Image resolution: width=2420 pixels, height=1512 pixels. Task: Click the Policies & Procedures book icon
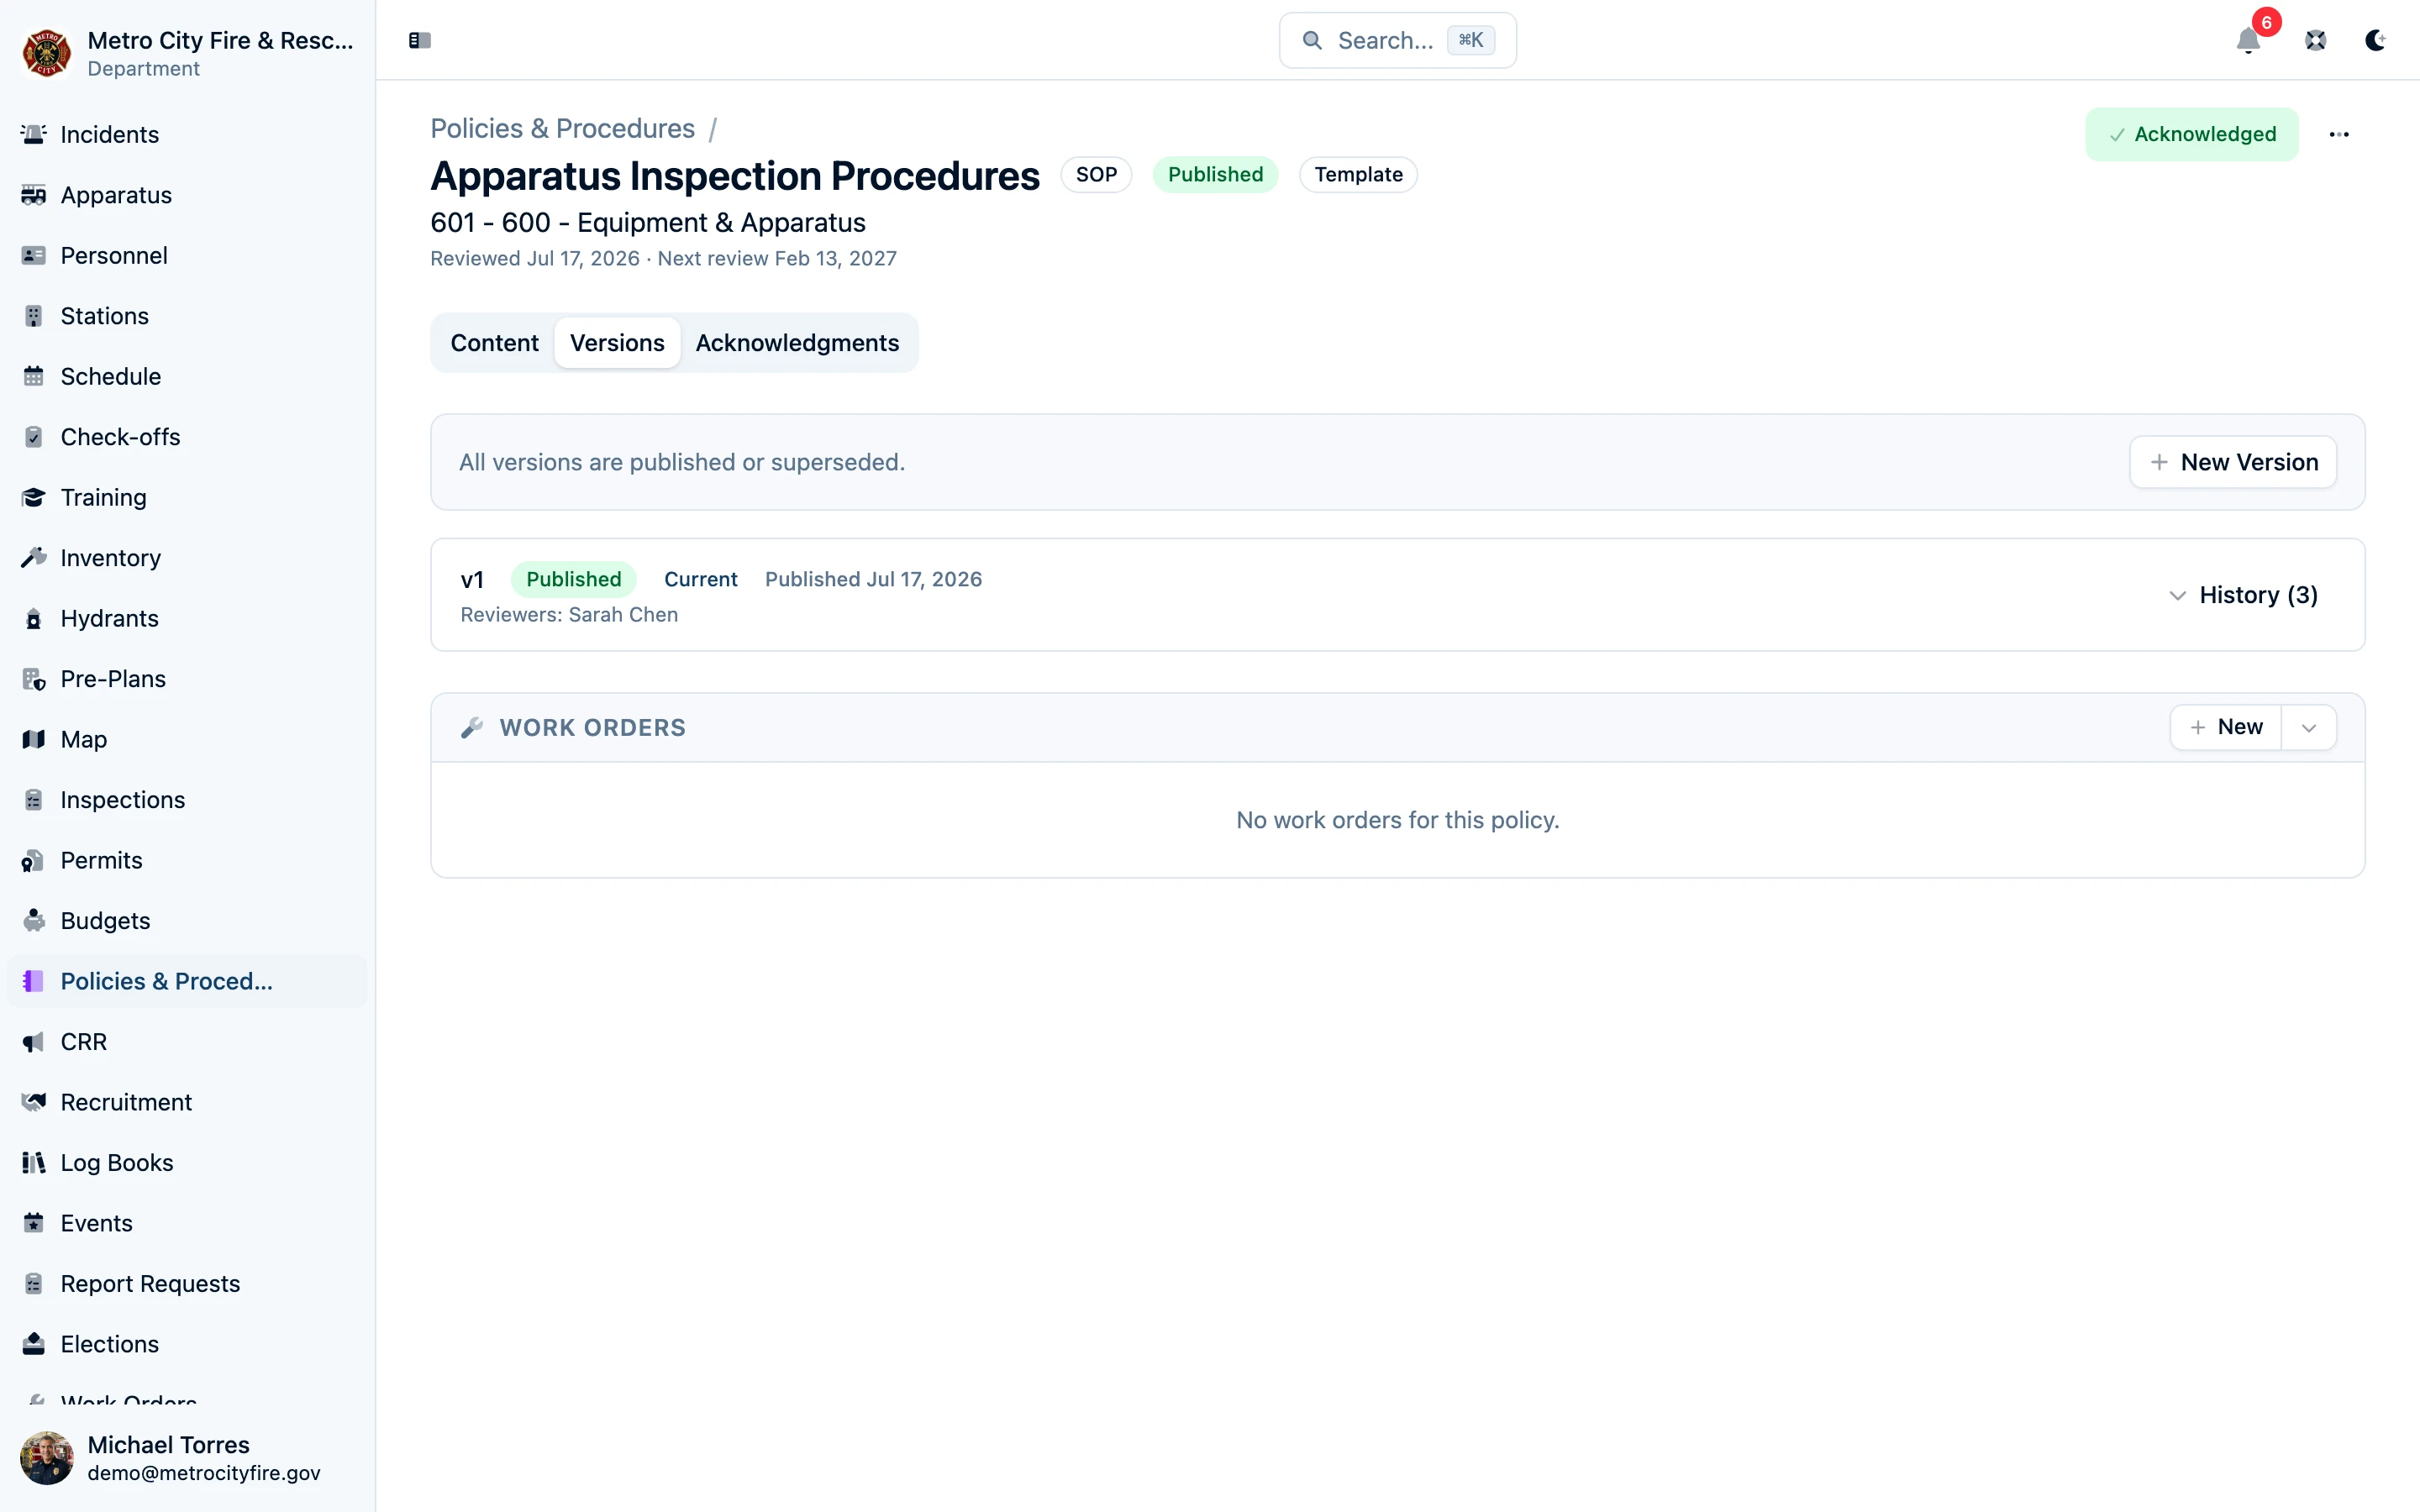click(x=33, y=981)
